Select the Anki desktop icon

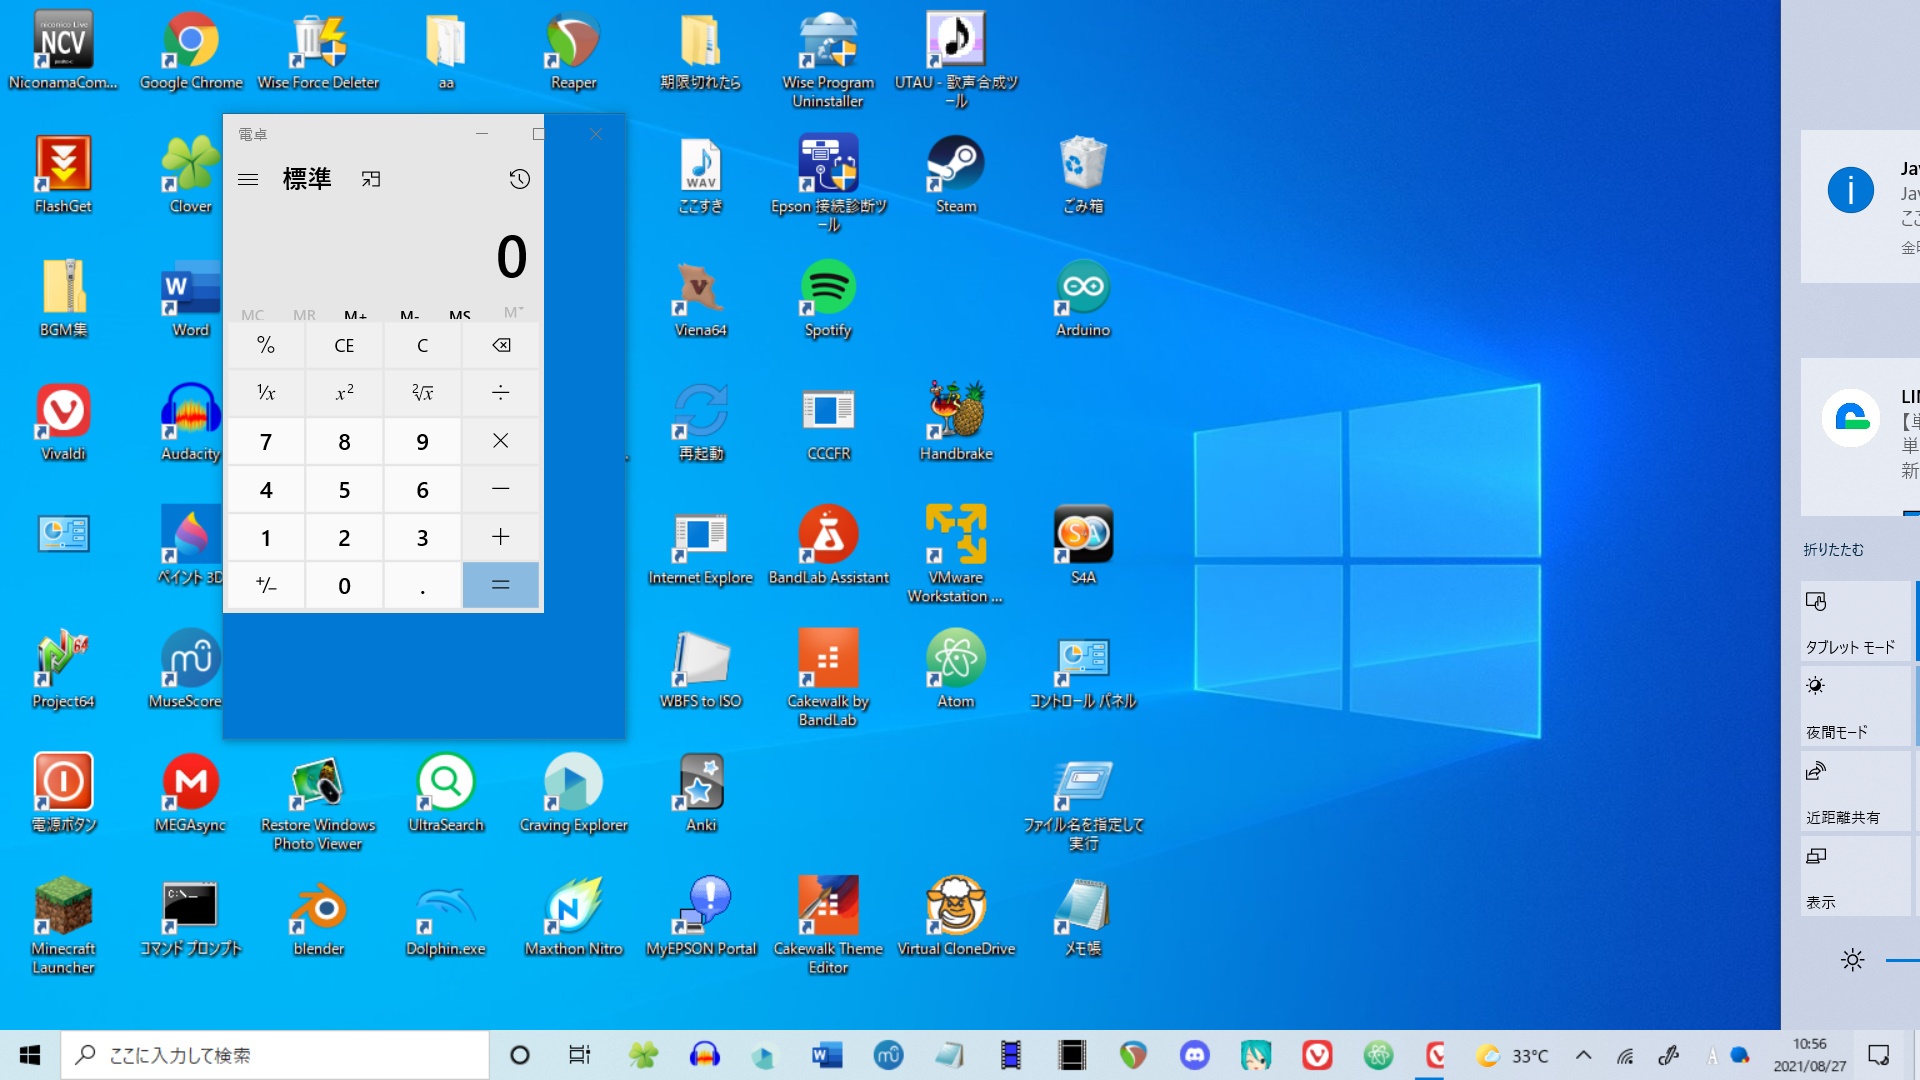[x=701, y=793]
